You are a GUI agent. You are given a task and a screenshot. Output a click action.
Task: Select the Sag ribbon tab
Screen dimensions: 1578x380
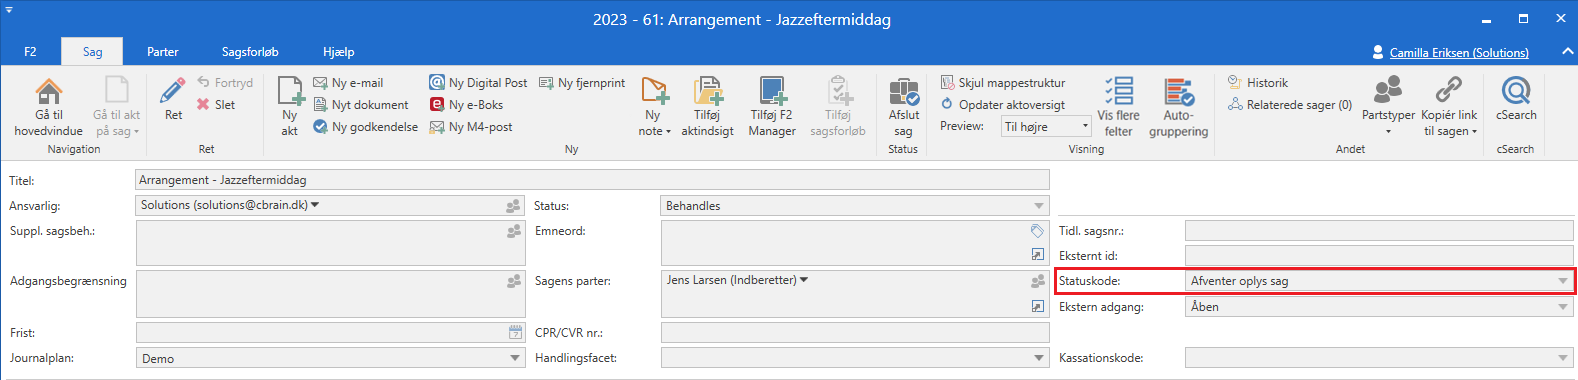(x=92, y=52)
